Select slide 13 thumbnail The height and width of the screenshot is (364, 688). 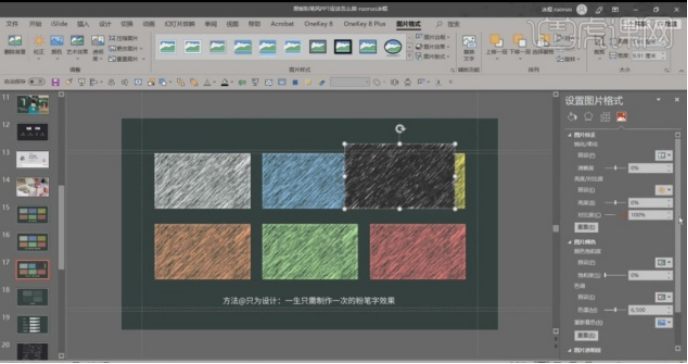pyautogui.click(x=32, y=160)
